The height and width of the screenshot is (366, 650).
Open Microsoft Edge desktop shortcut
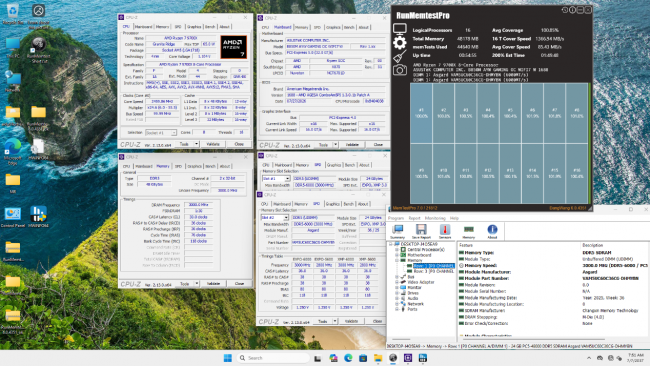pyautogui.click(x=13, y=151)
